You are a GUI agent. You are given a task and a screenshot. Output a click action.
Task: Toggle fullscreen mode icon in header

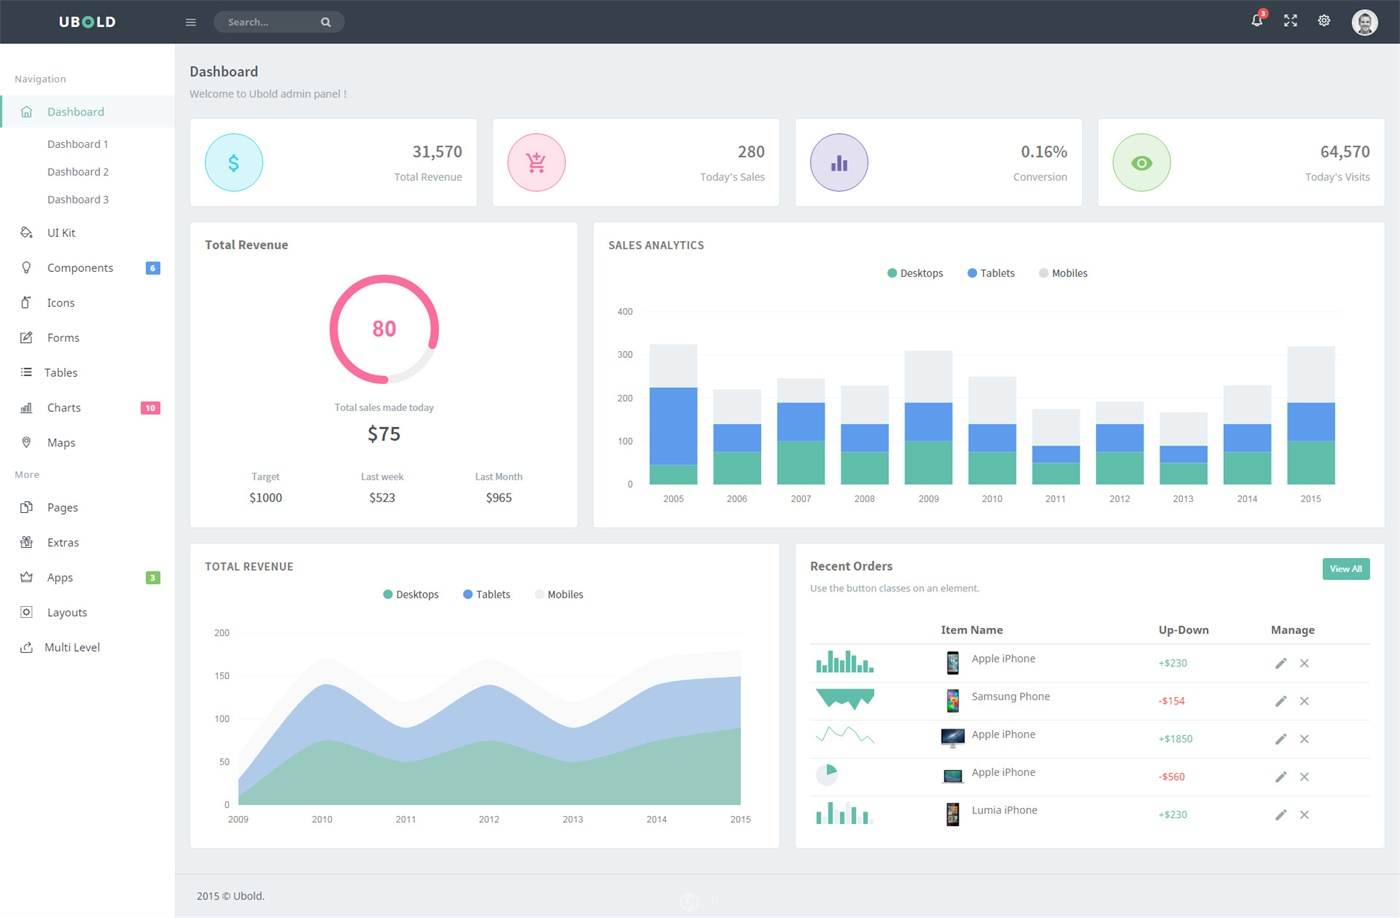pos(1290,21)
